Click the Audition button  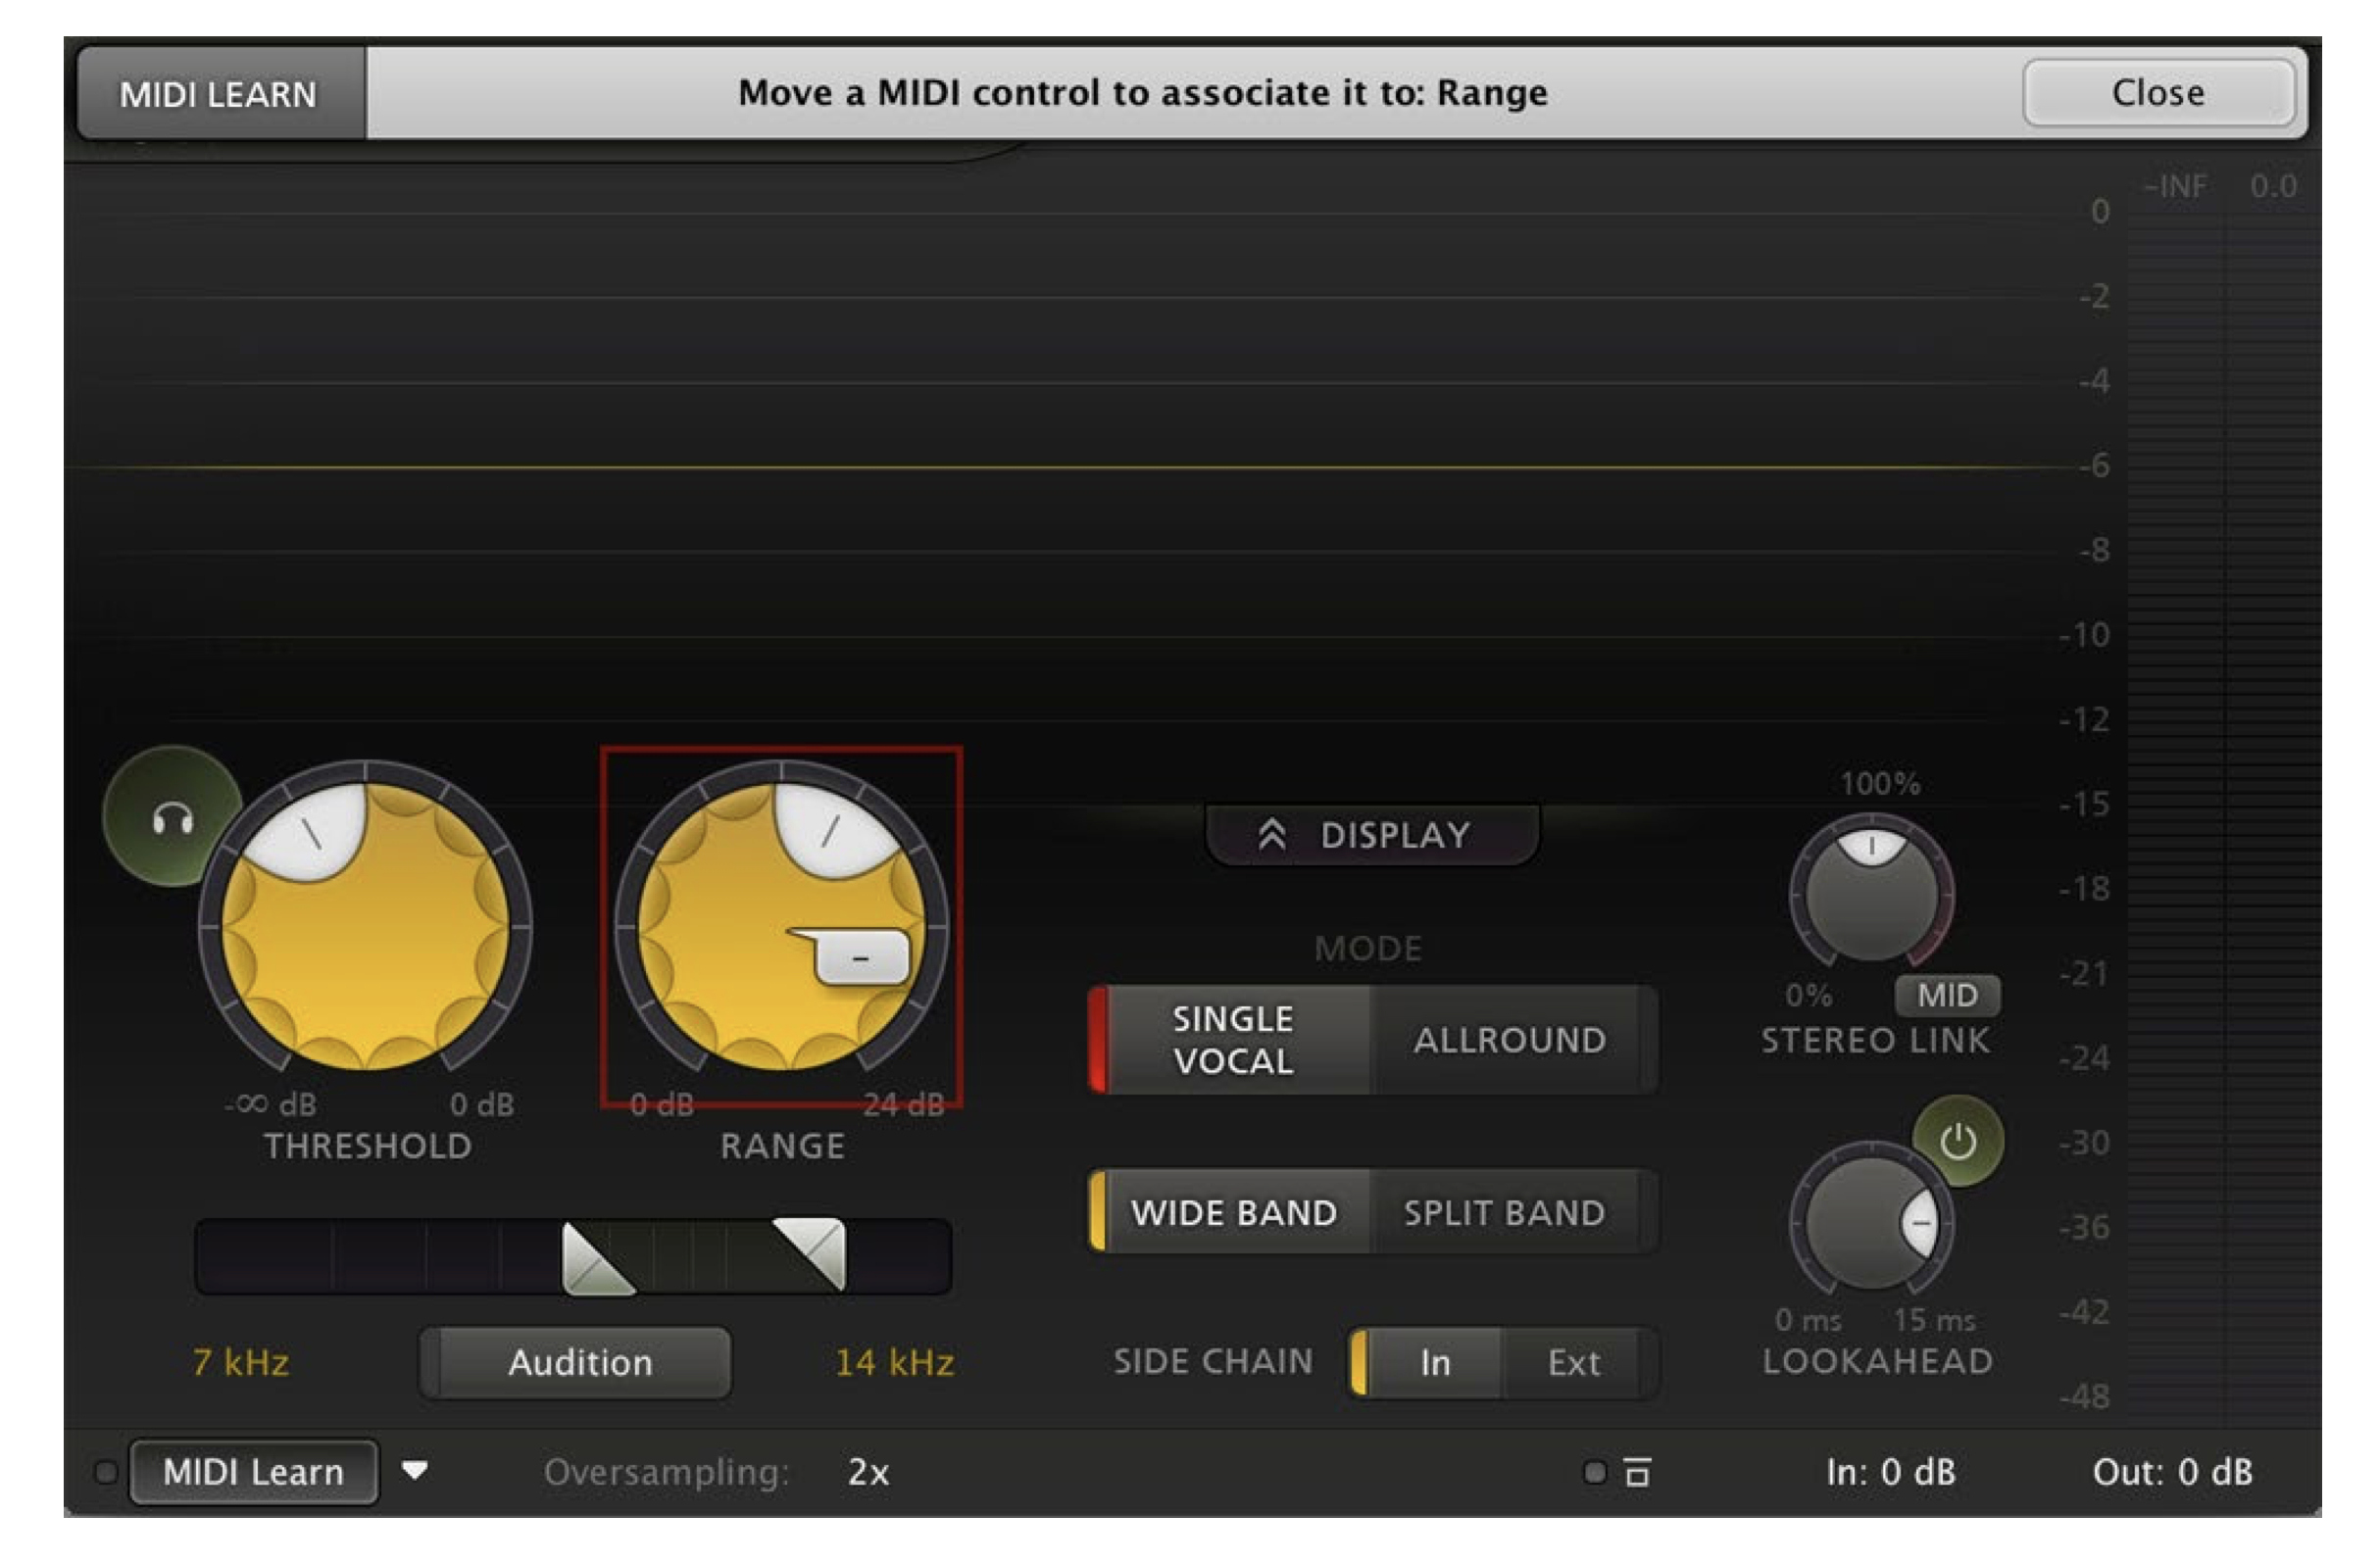click(579, 1362)
